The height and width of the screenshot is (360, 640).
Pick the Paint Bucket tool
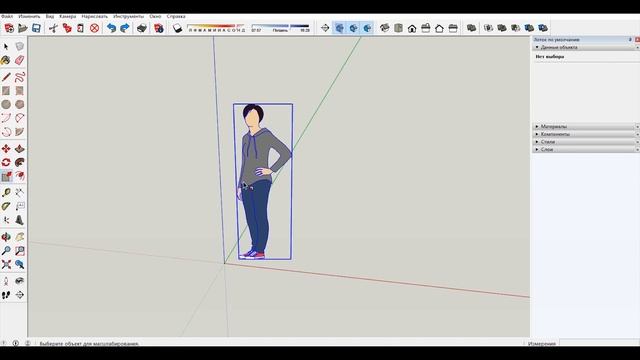[6, 60]
